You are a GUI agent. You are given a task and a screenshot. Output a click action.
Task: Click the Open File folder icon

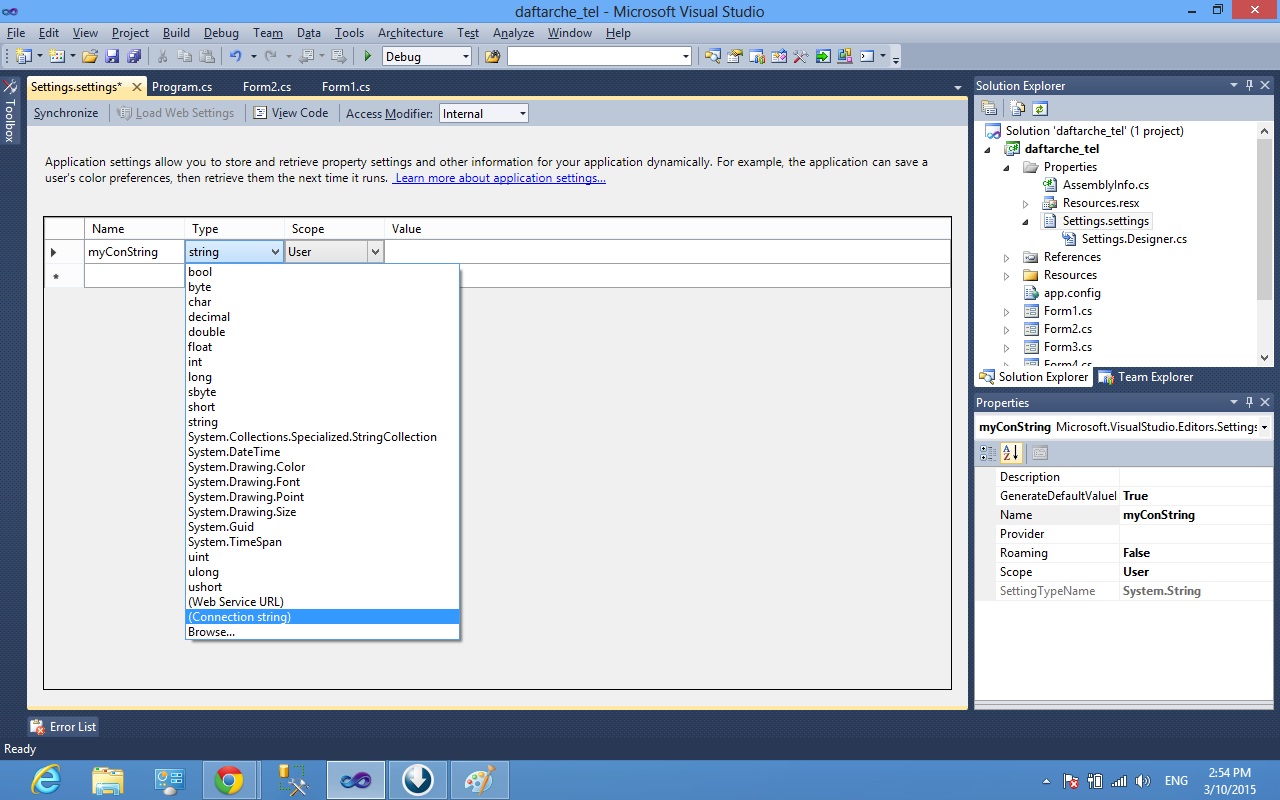pos(90,57)
